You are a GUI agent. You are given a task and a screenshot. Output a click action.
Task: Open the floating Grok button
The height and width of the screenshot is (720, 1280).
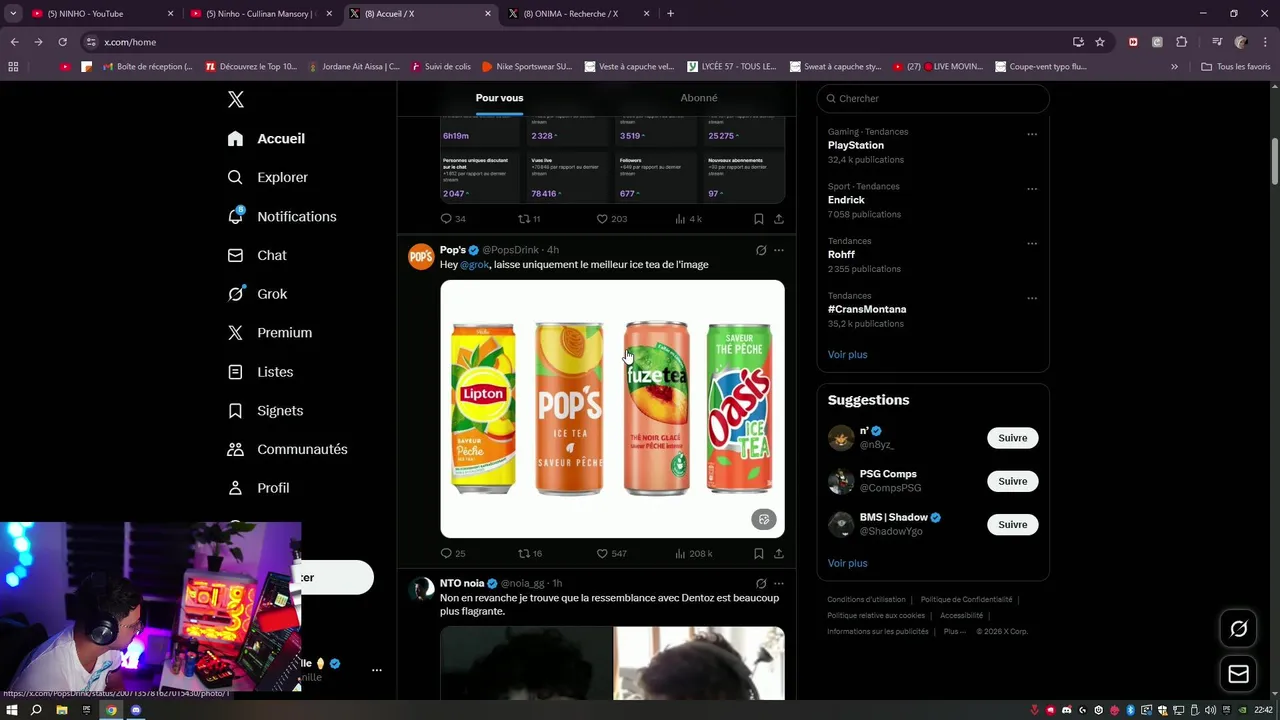(1239, 629)
